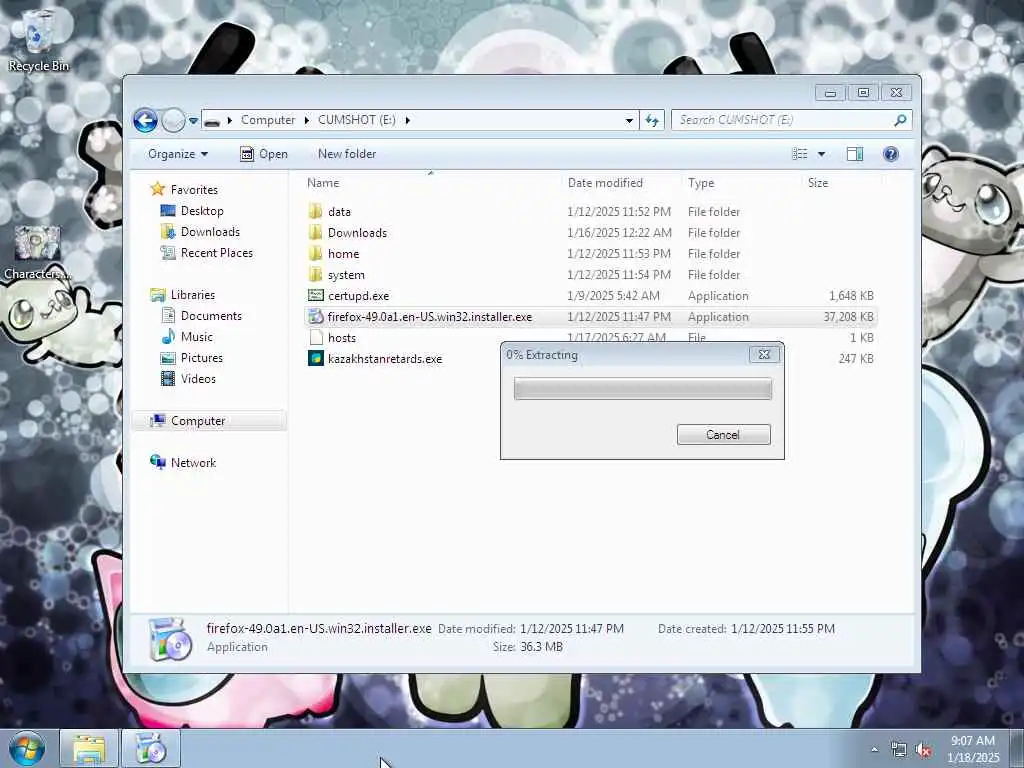Open Recent Places in sidebar
Screen dimensions: 1024x768
click(x=216, y=253)
